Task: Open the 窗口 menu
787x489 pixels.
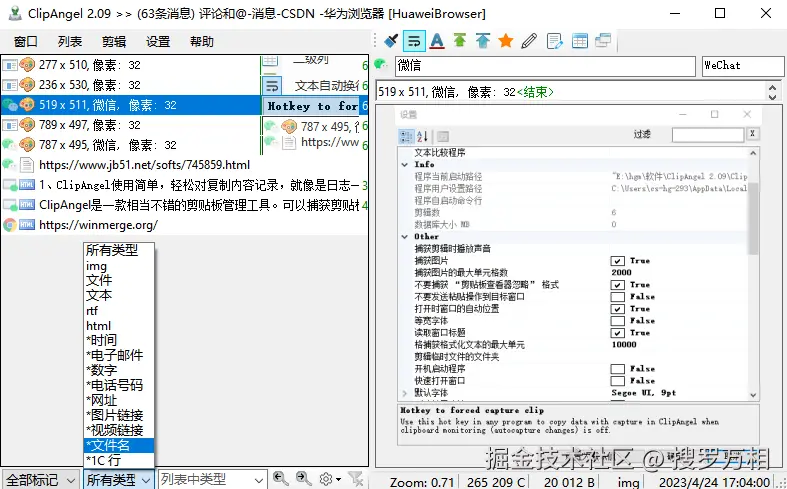Action: [26, 42]
